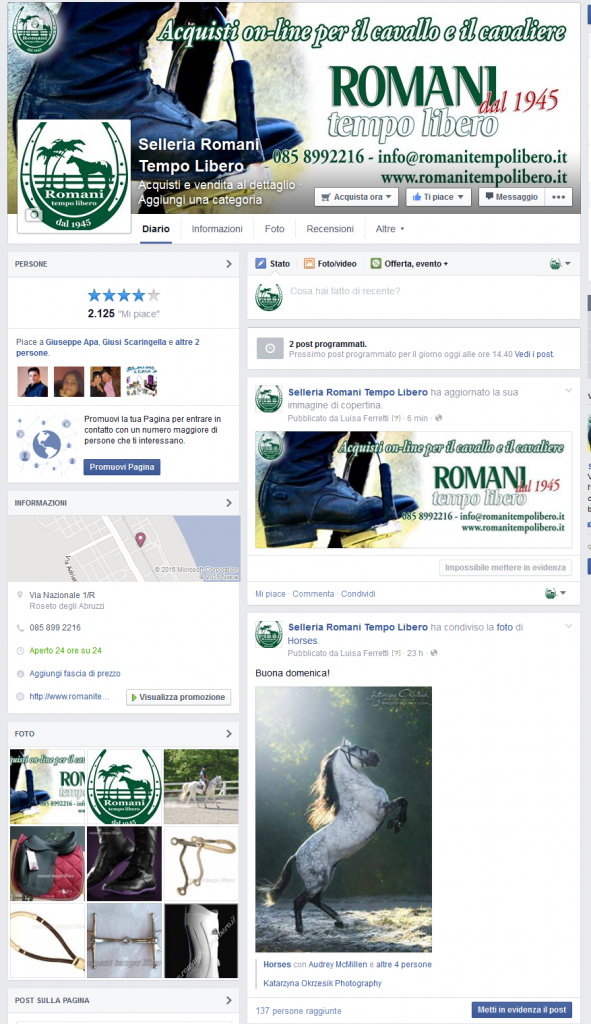Switch to the Diario tab

point(156,229)
